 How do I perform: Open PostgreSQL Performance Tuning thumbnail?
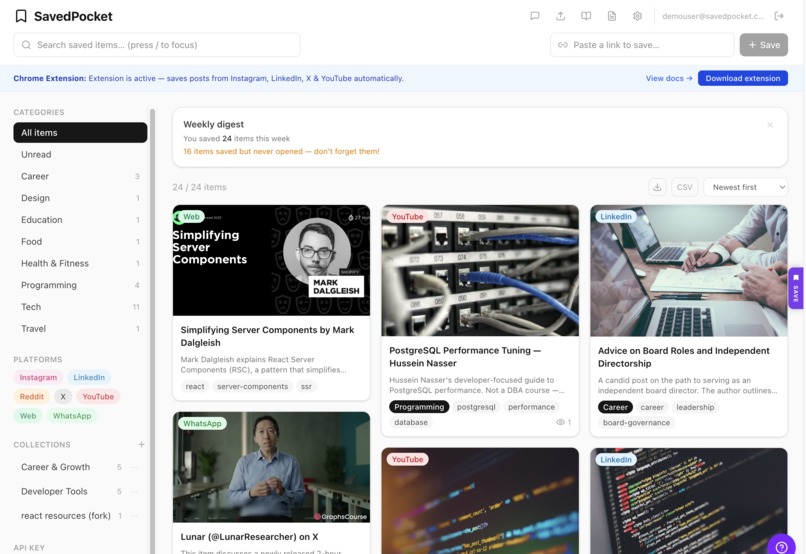(480, 271)
